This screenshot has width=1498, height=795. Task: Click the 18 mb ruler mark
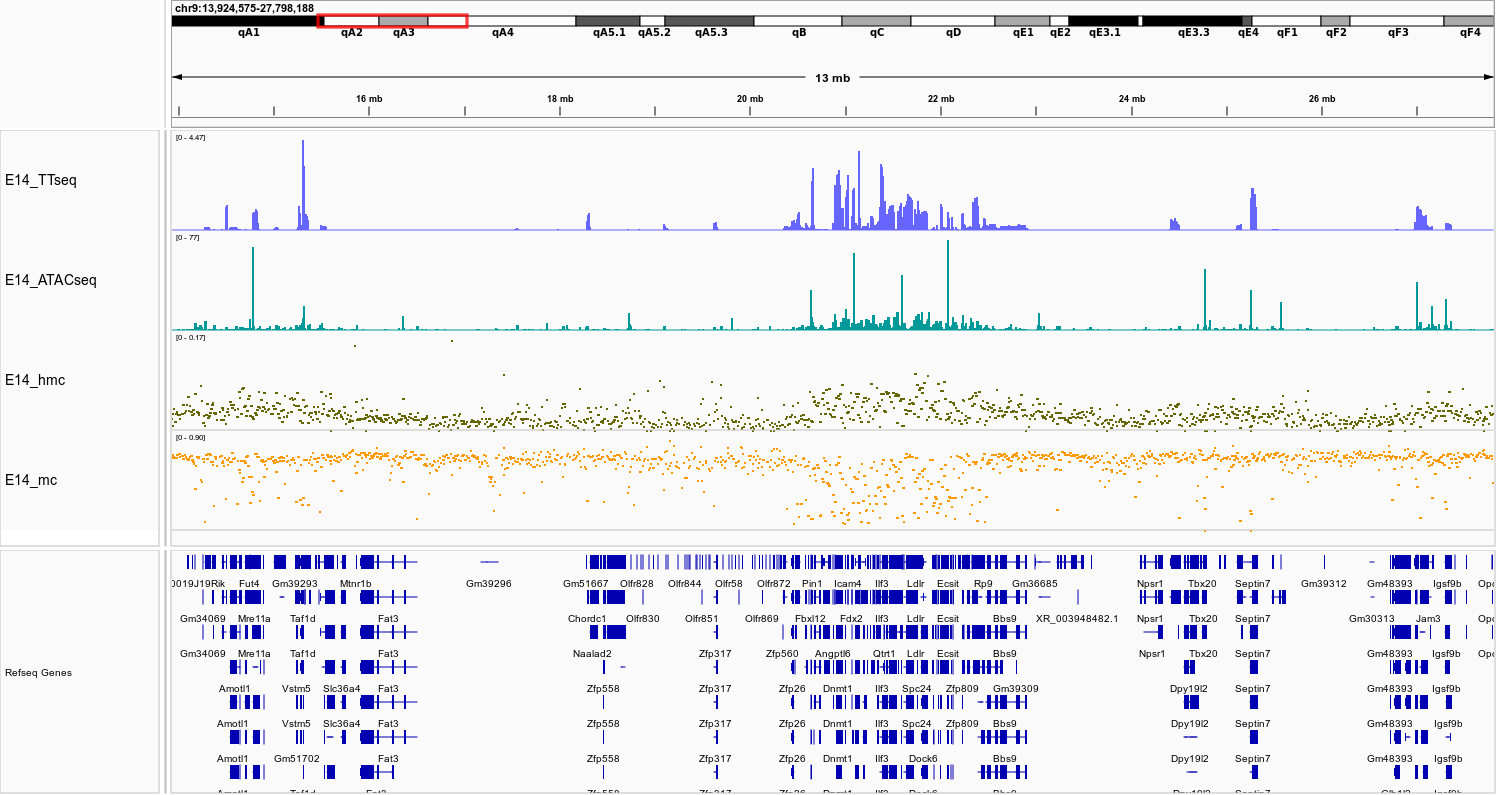pyautogui.click(x=560, y=99)
